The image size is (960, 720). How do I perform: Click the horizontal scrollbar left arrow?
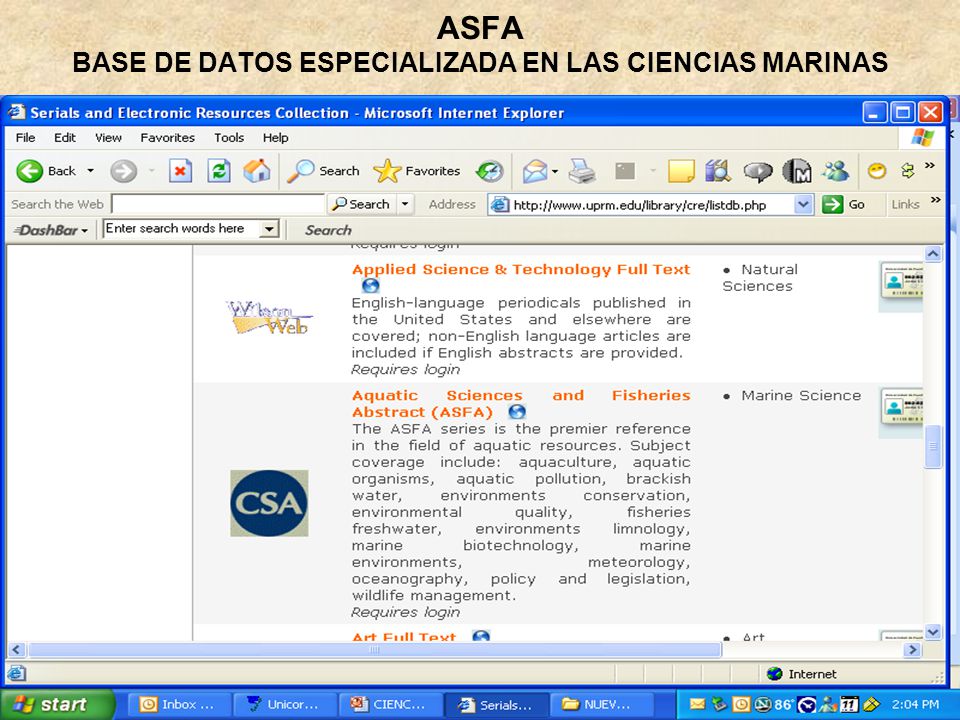pos(17,650)
